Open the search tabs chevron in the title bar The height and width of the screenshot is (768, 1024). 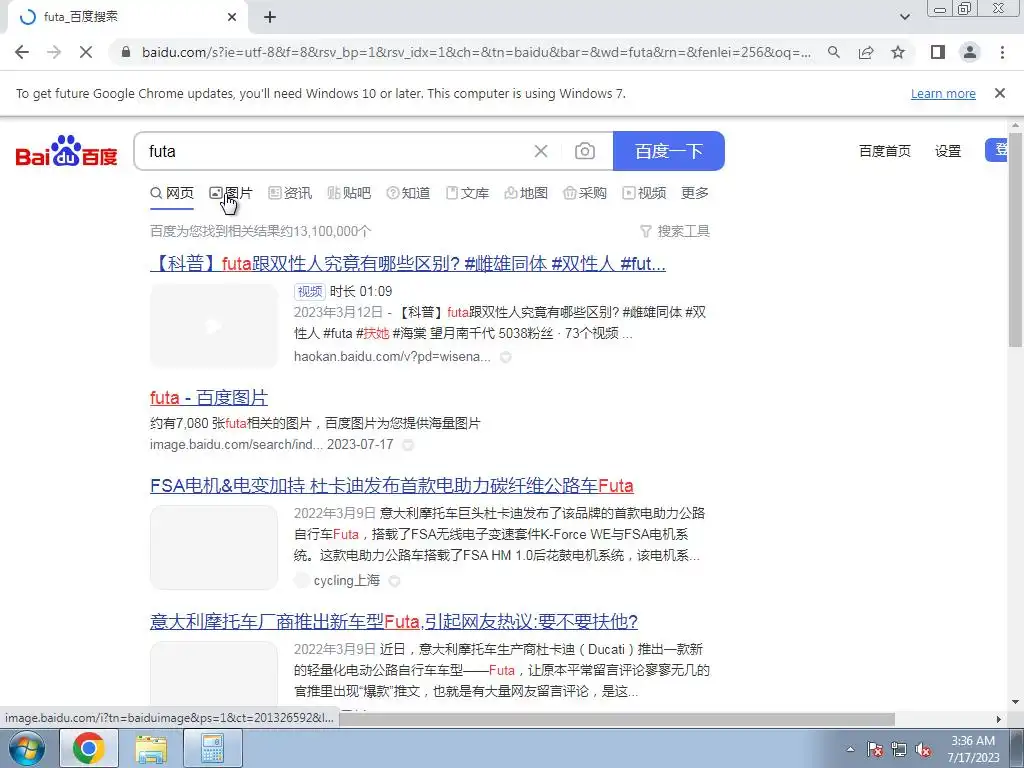click(904, 17)
